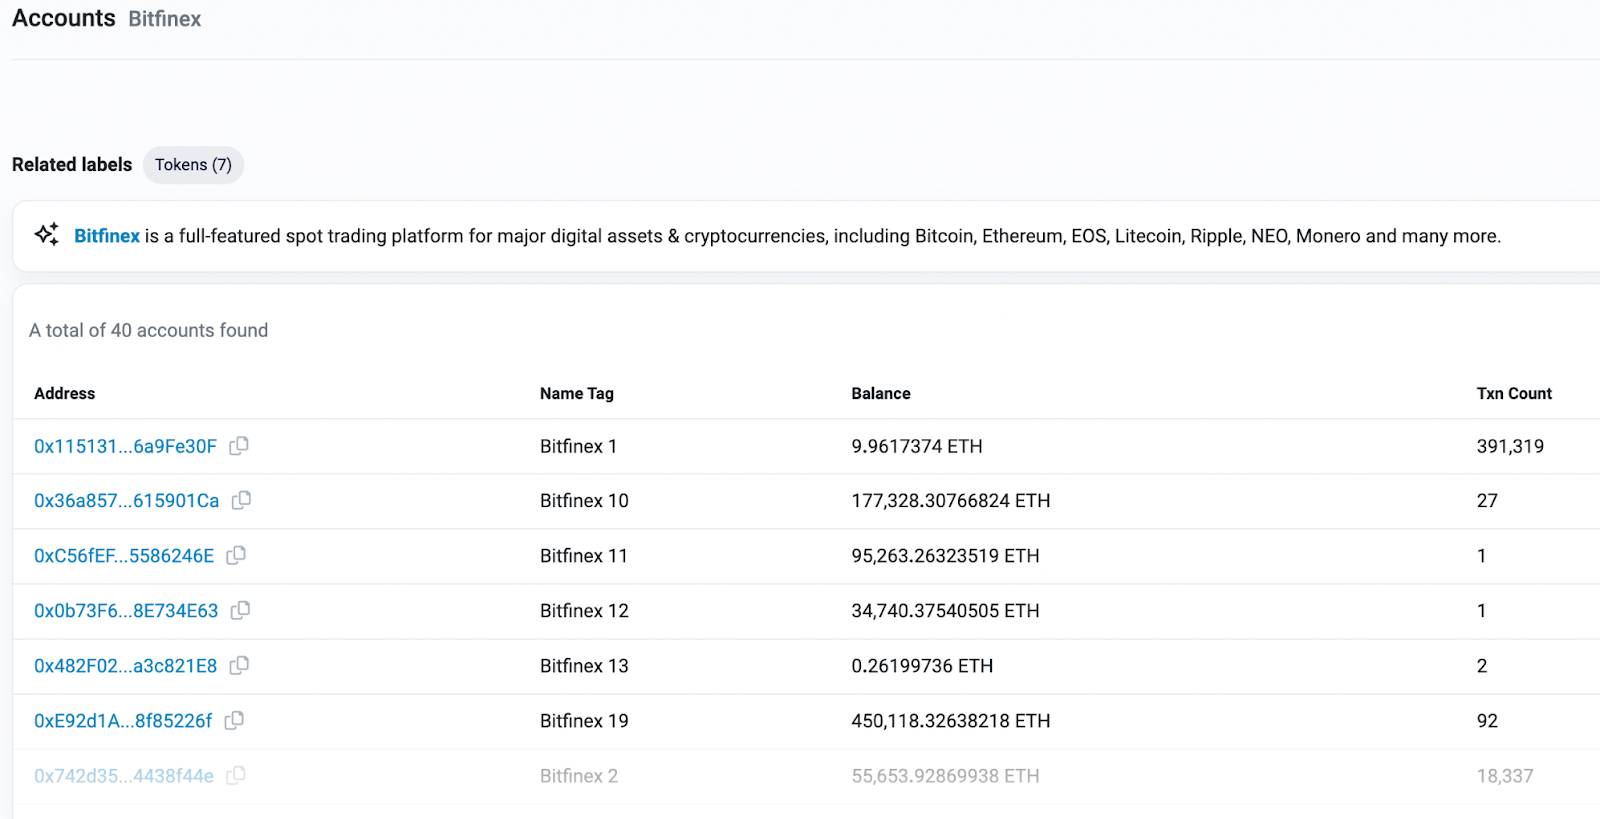The height and width of the screenshot is (819, 1600).
Task: Select the Bitfinex 1 name tag
Action: point(578,446)
